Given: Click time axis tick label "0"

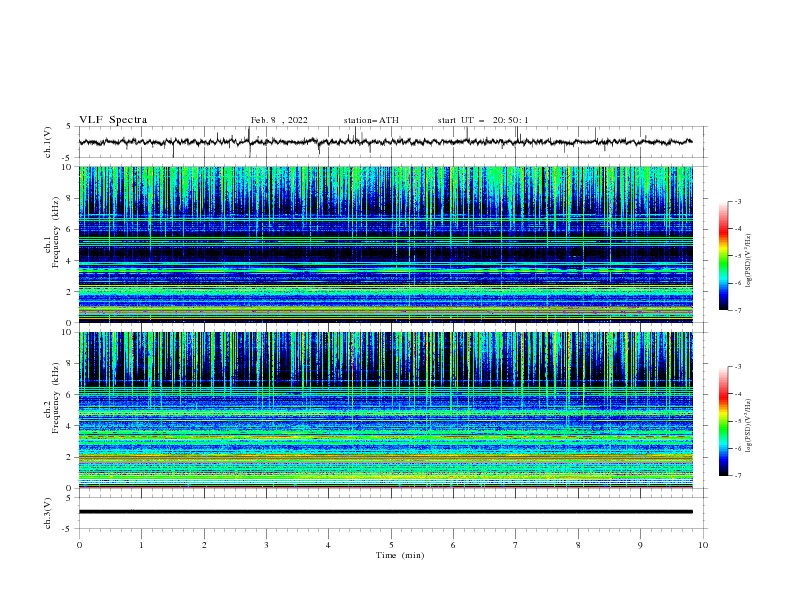Looking at the screenshot, I should (x=79, y=545).
